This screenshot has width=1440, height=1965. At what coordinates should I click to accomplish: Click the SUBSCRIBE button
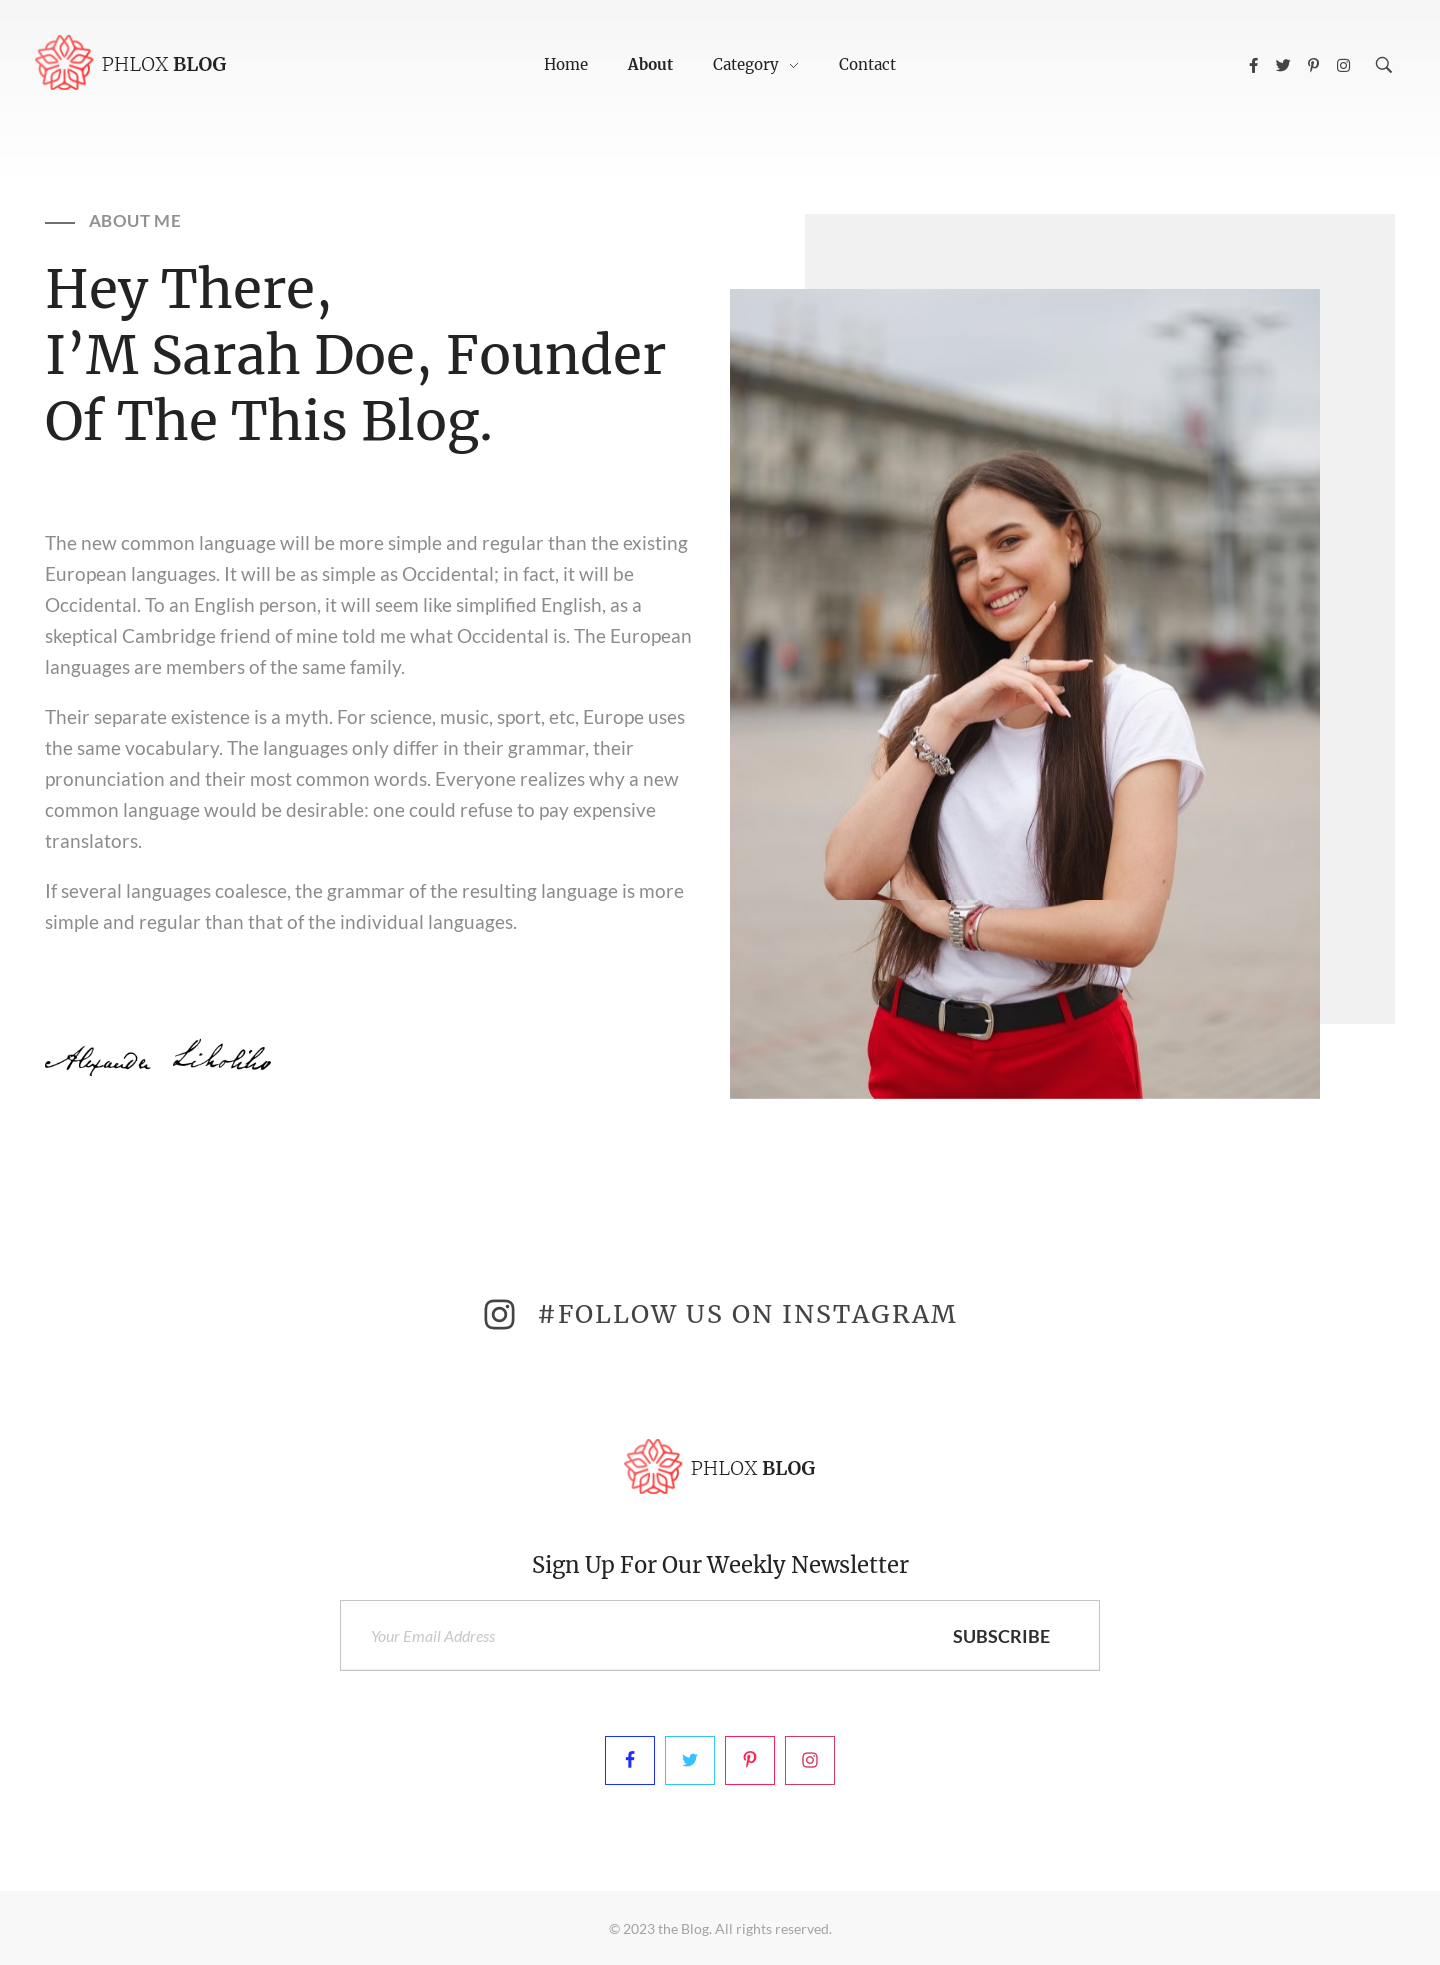pos(1001,1636)
